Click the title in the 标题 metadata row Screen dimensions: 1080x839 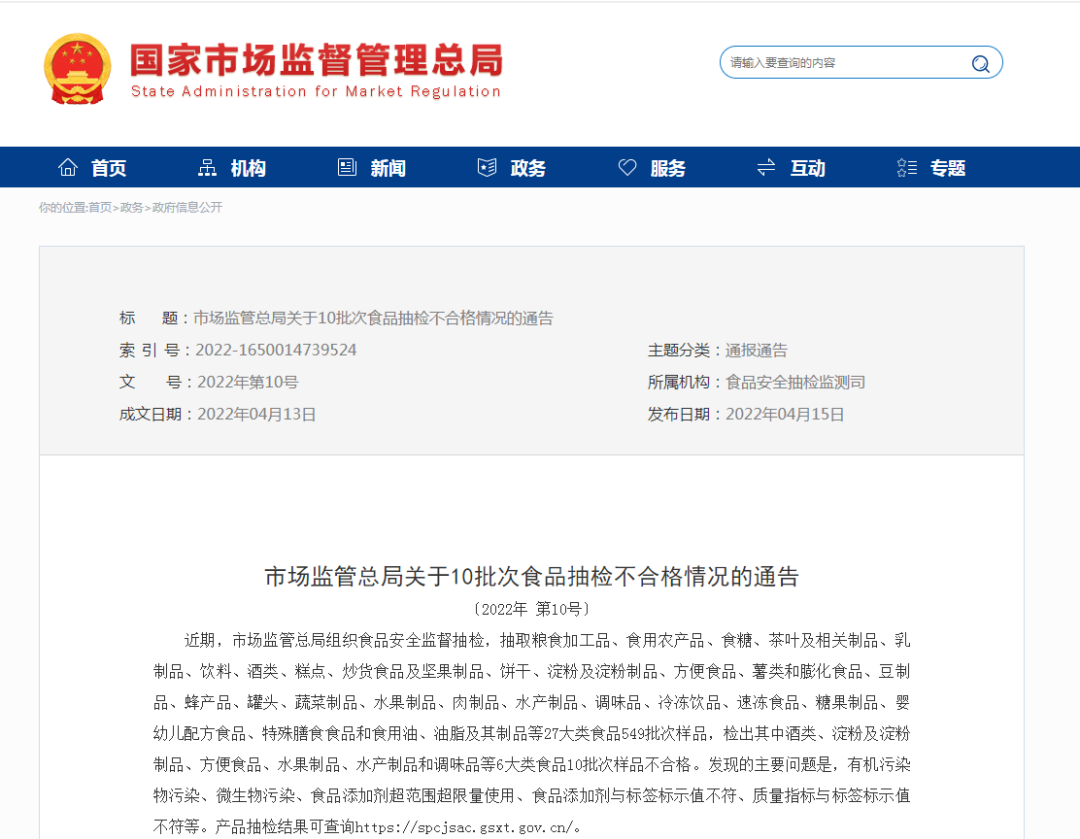373,318
